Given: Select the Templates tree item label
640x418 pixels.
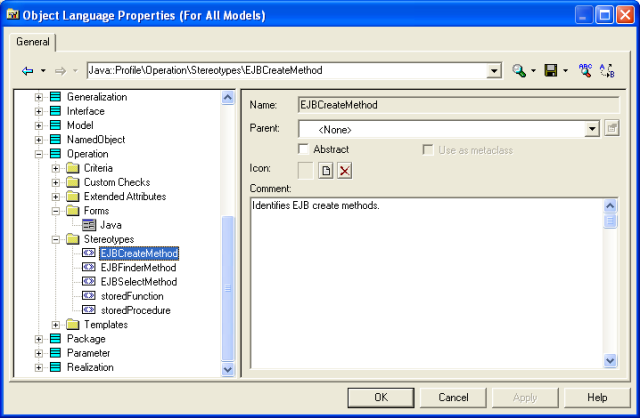Looking at the screenshot, I should point(106,325).
